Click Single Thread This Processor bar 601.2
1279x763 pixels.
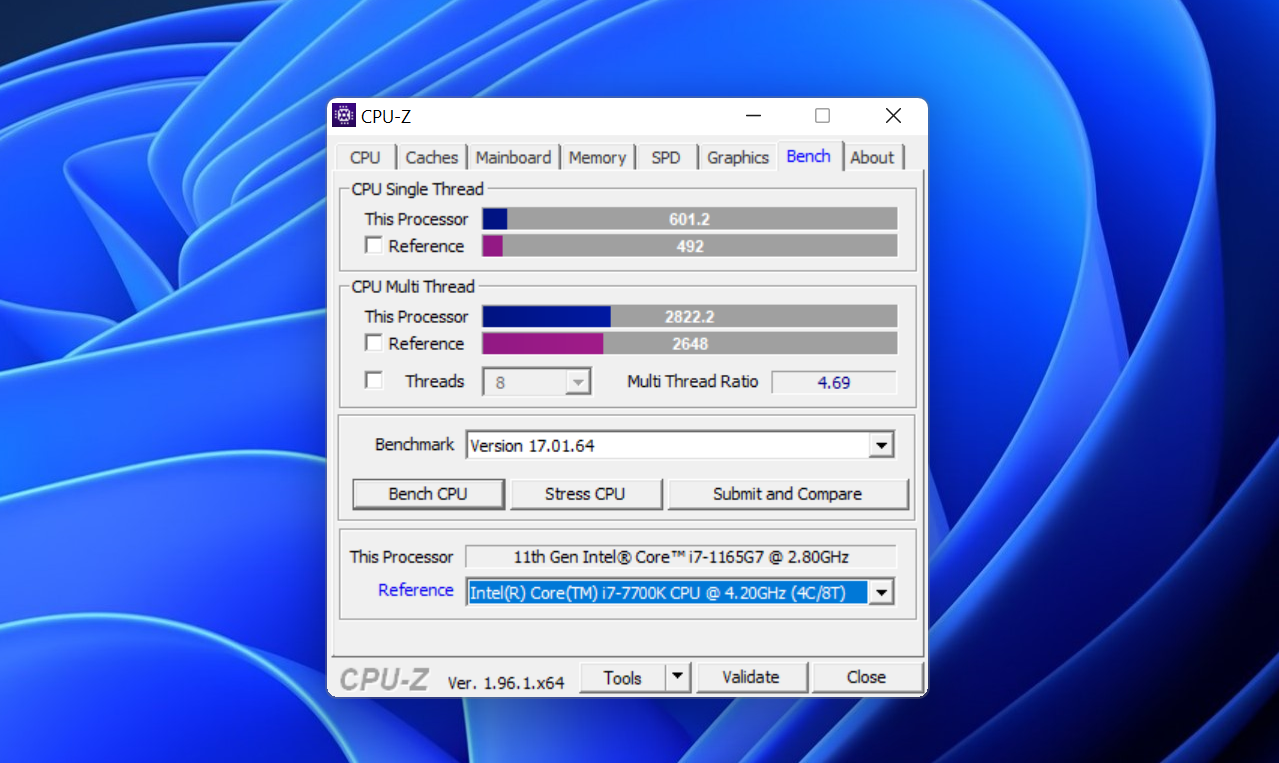689,219
